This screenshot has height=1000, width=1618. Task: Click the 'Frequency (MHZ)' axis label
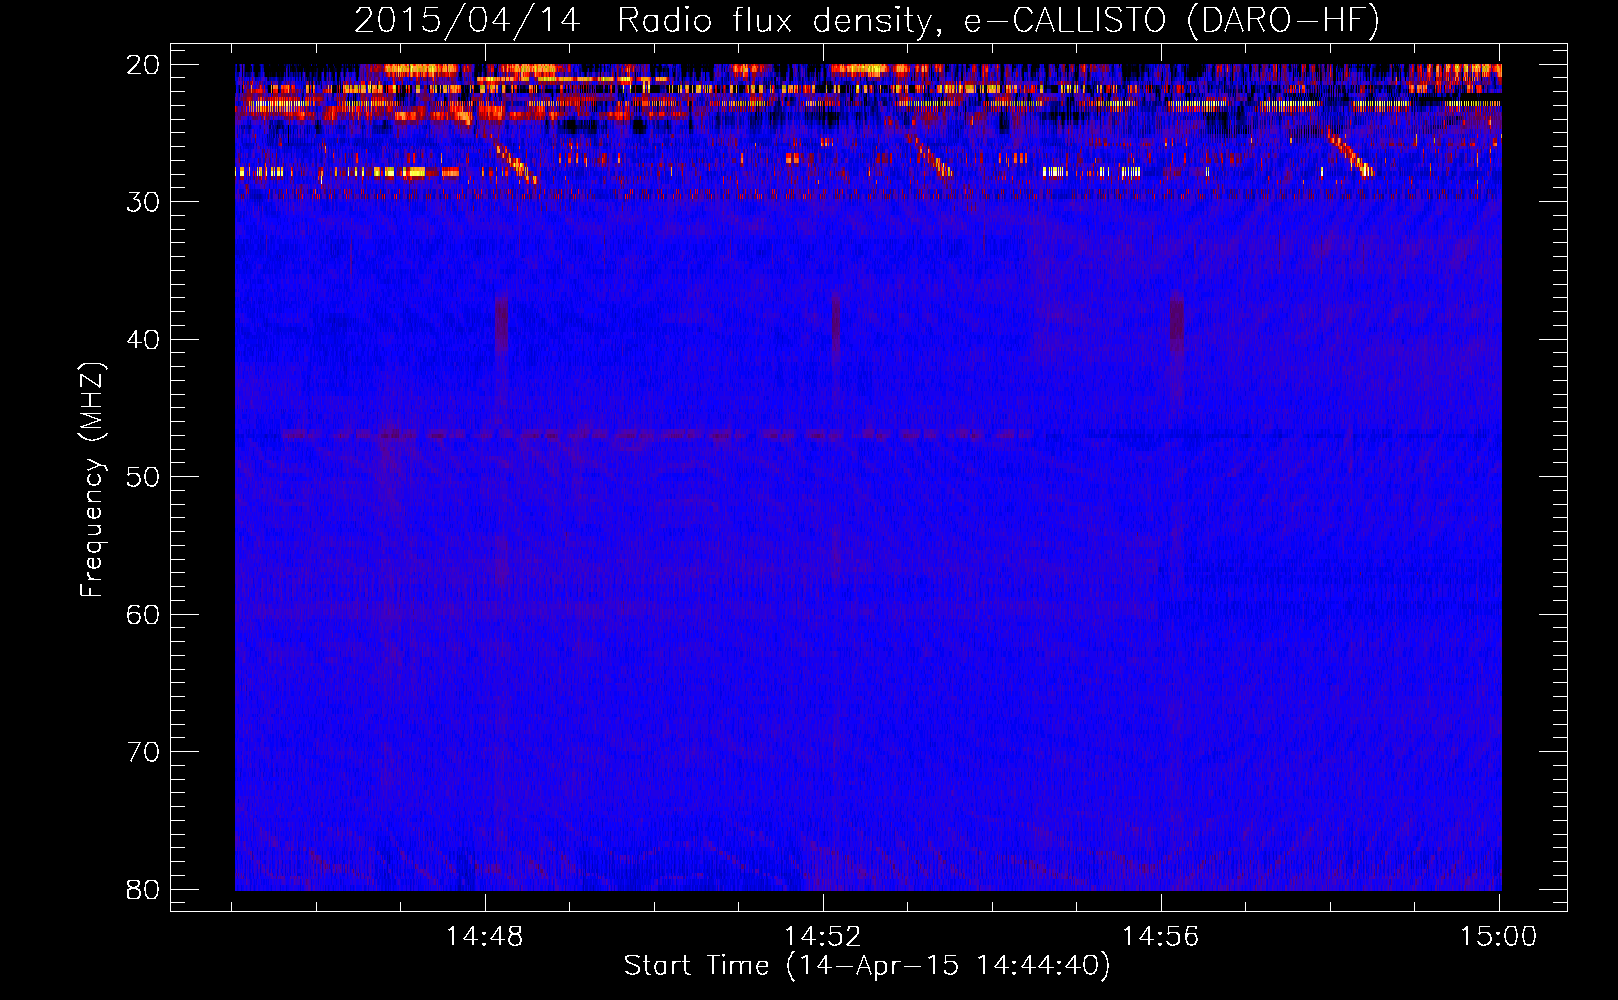pyautogui.click(x=92, y=480)
